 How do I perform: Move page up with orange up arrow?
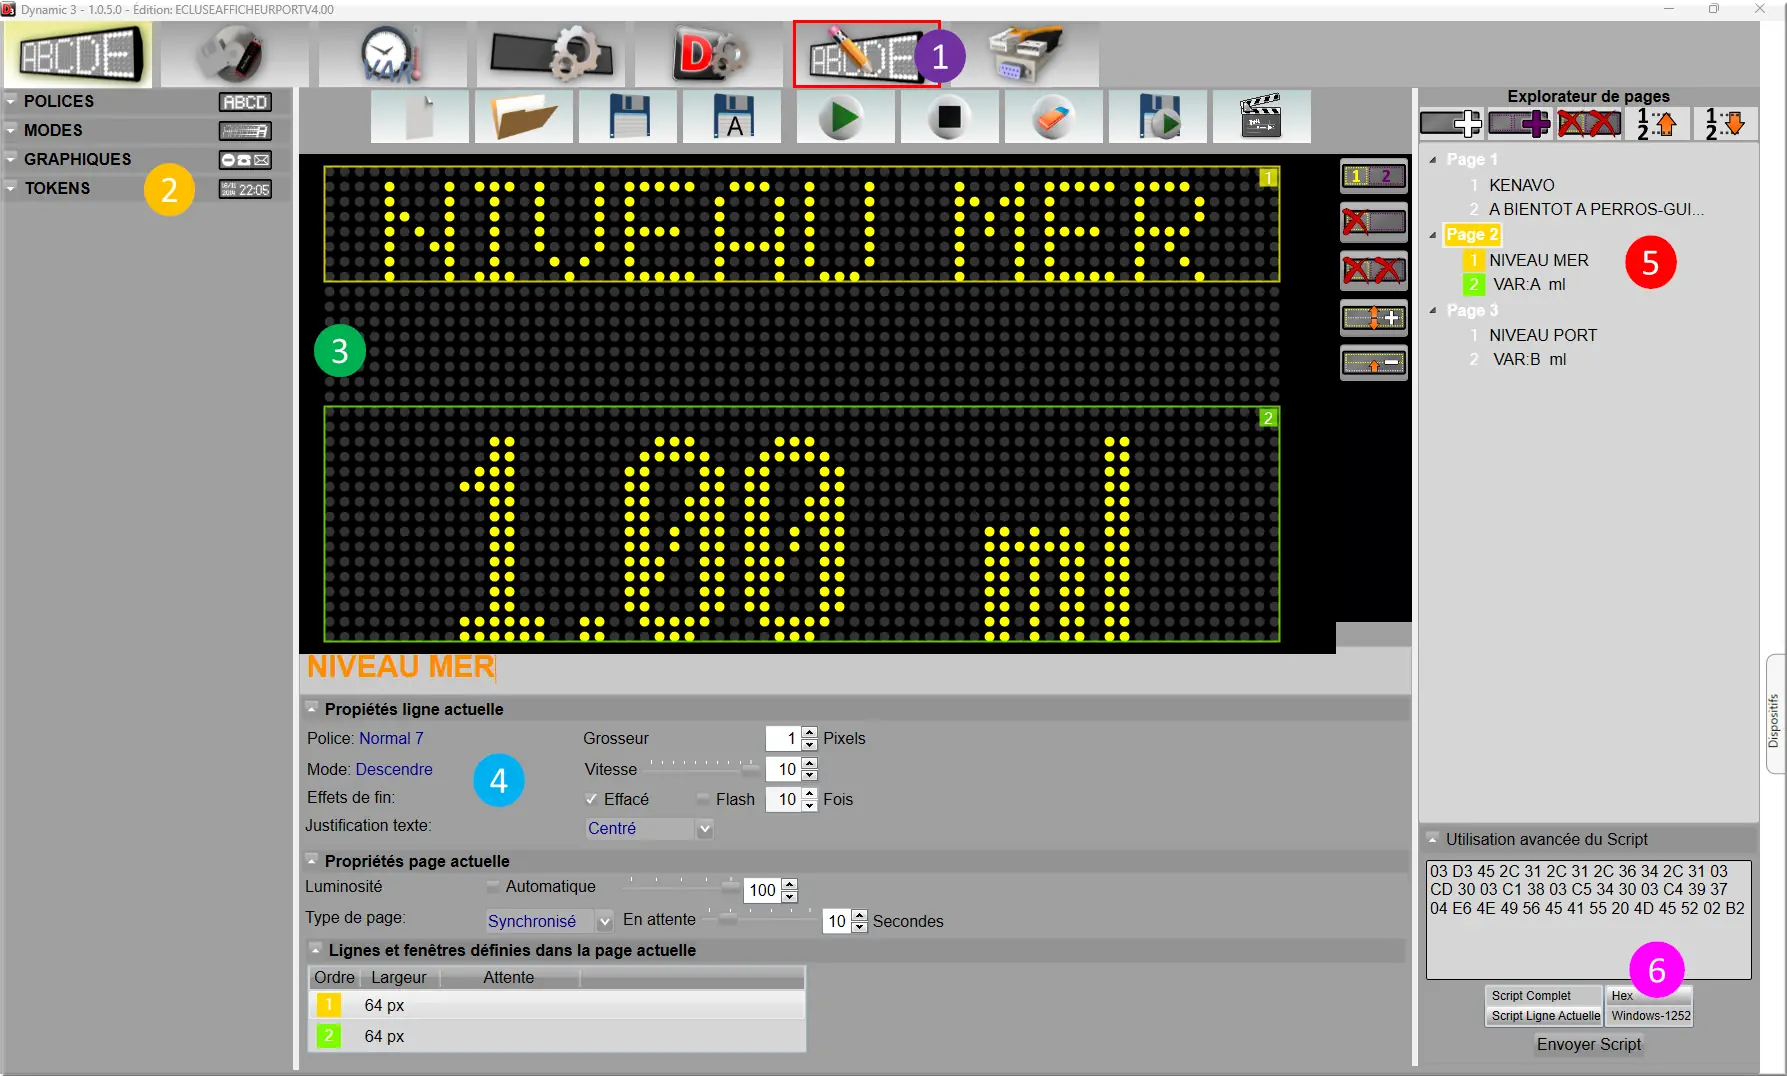[1656, 124]
